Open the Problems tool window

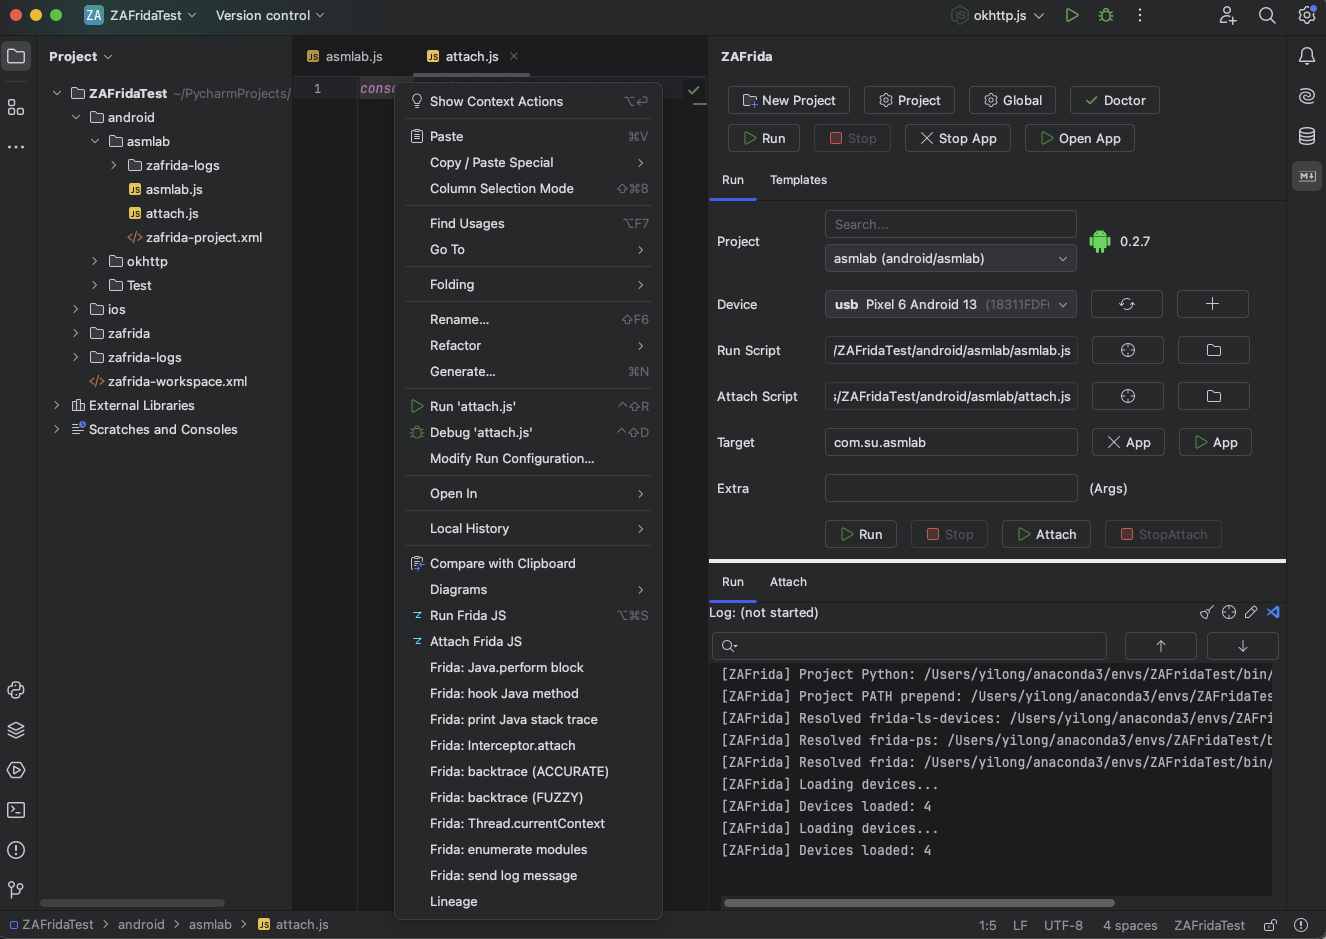[x=16, y=850]
